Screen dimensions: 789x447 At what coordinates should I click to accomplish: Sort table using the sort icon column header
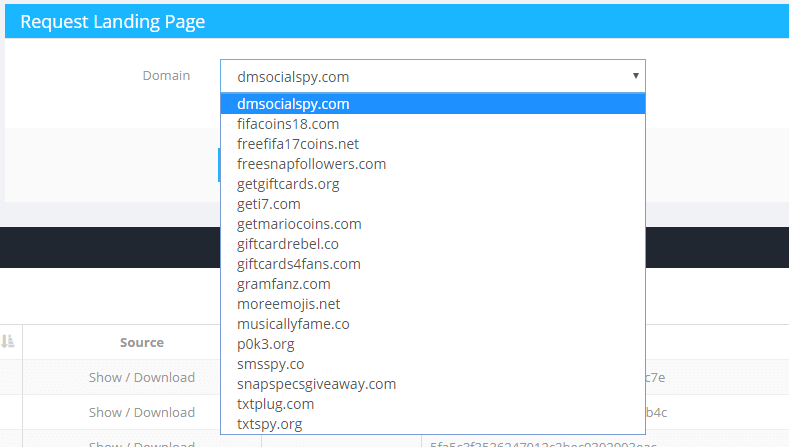pos(8,342)
